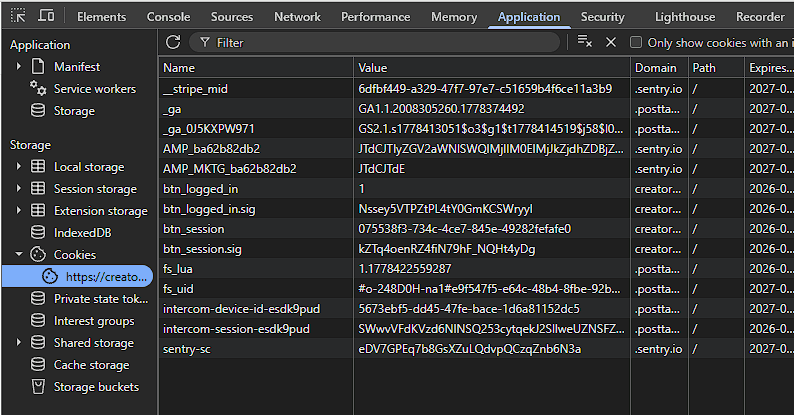Screen dimensions: 794x415
Task: Open the Memory tab
Action: [x=454, y=17]
